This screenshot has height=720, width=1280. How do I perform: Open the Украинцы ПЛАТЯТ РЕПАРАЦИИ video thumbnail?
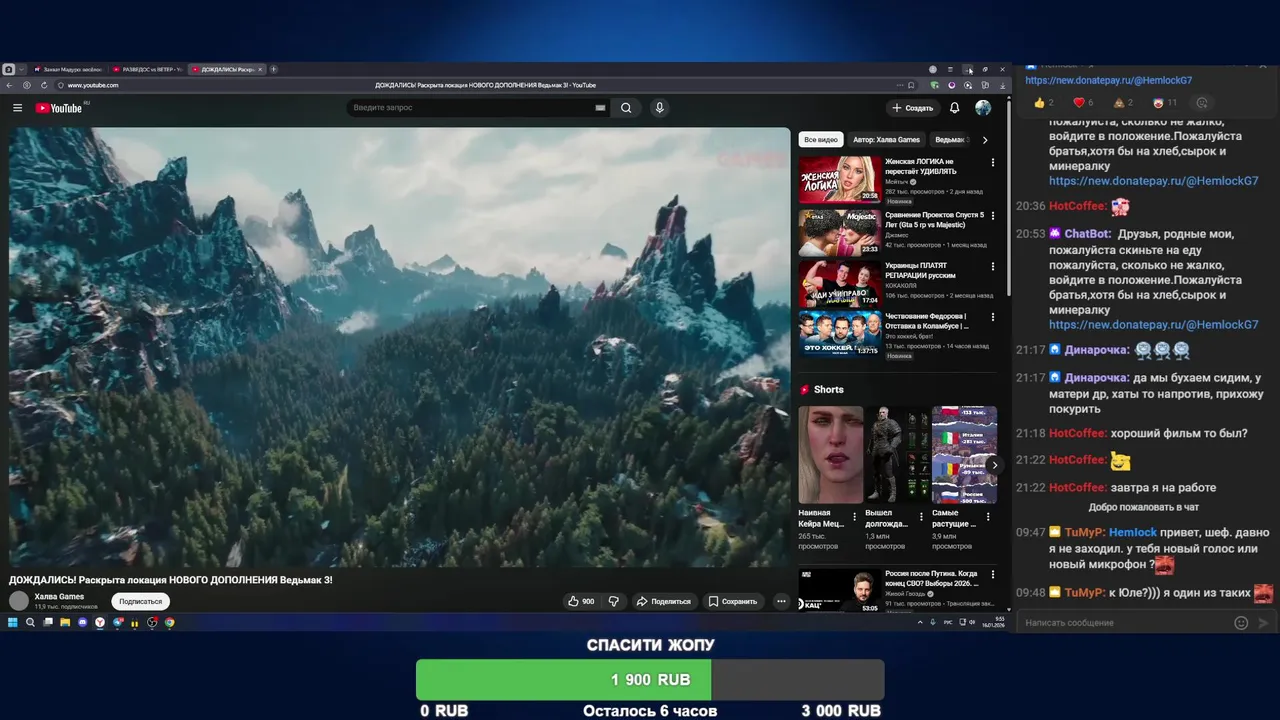coord(840,284)
